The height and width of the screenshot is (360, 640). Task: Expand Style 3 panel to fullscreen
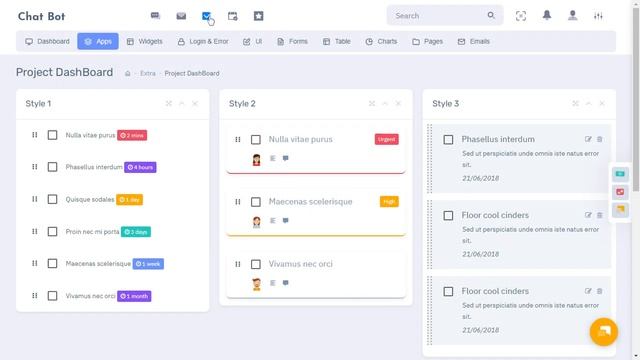click(576, 104)
